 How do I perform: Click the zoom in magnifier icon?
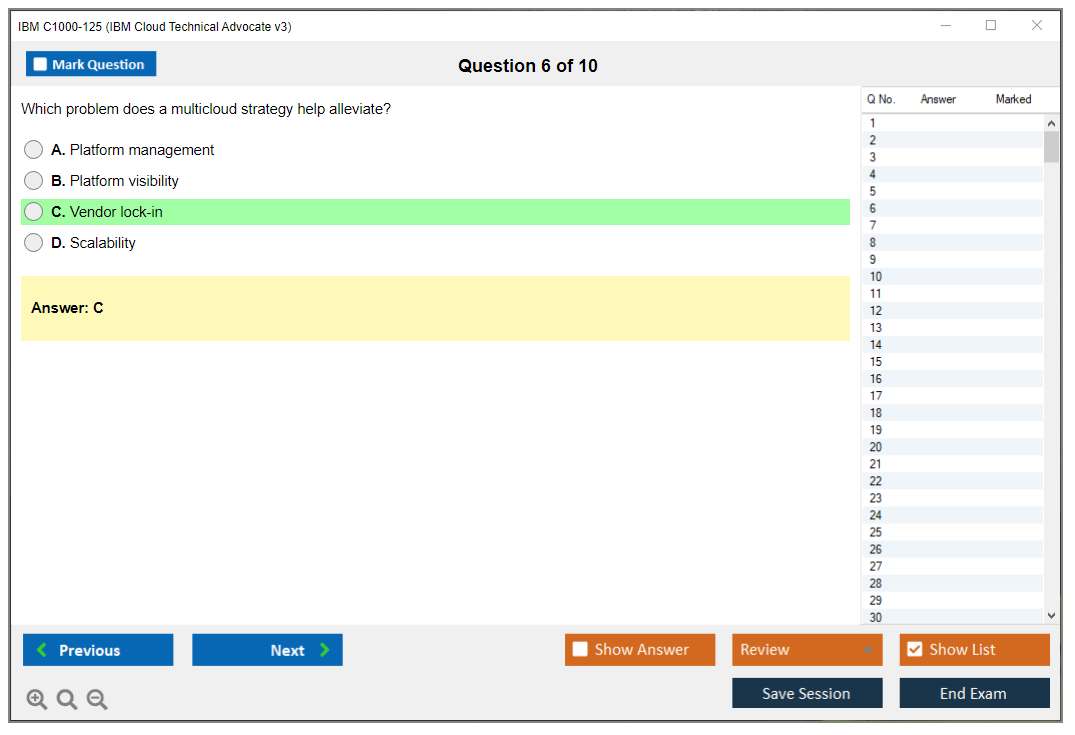pos(37,700)
